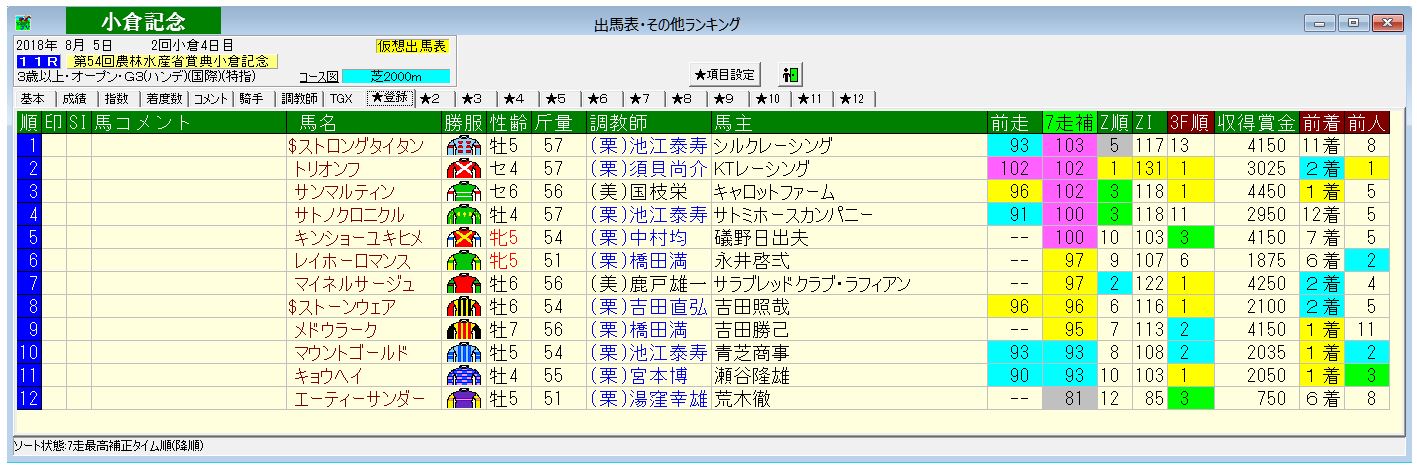Click the 馬主 column header

coord(848,122)
